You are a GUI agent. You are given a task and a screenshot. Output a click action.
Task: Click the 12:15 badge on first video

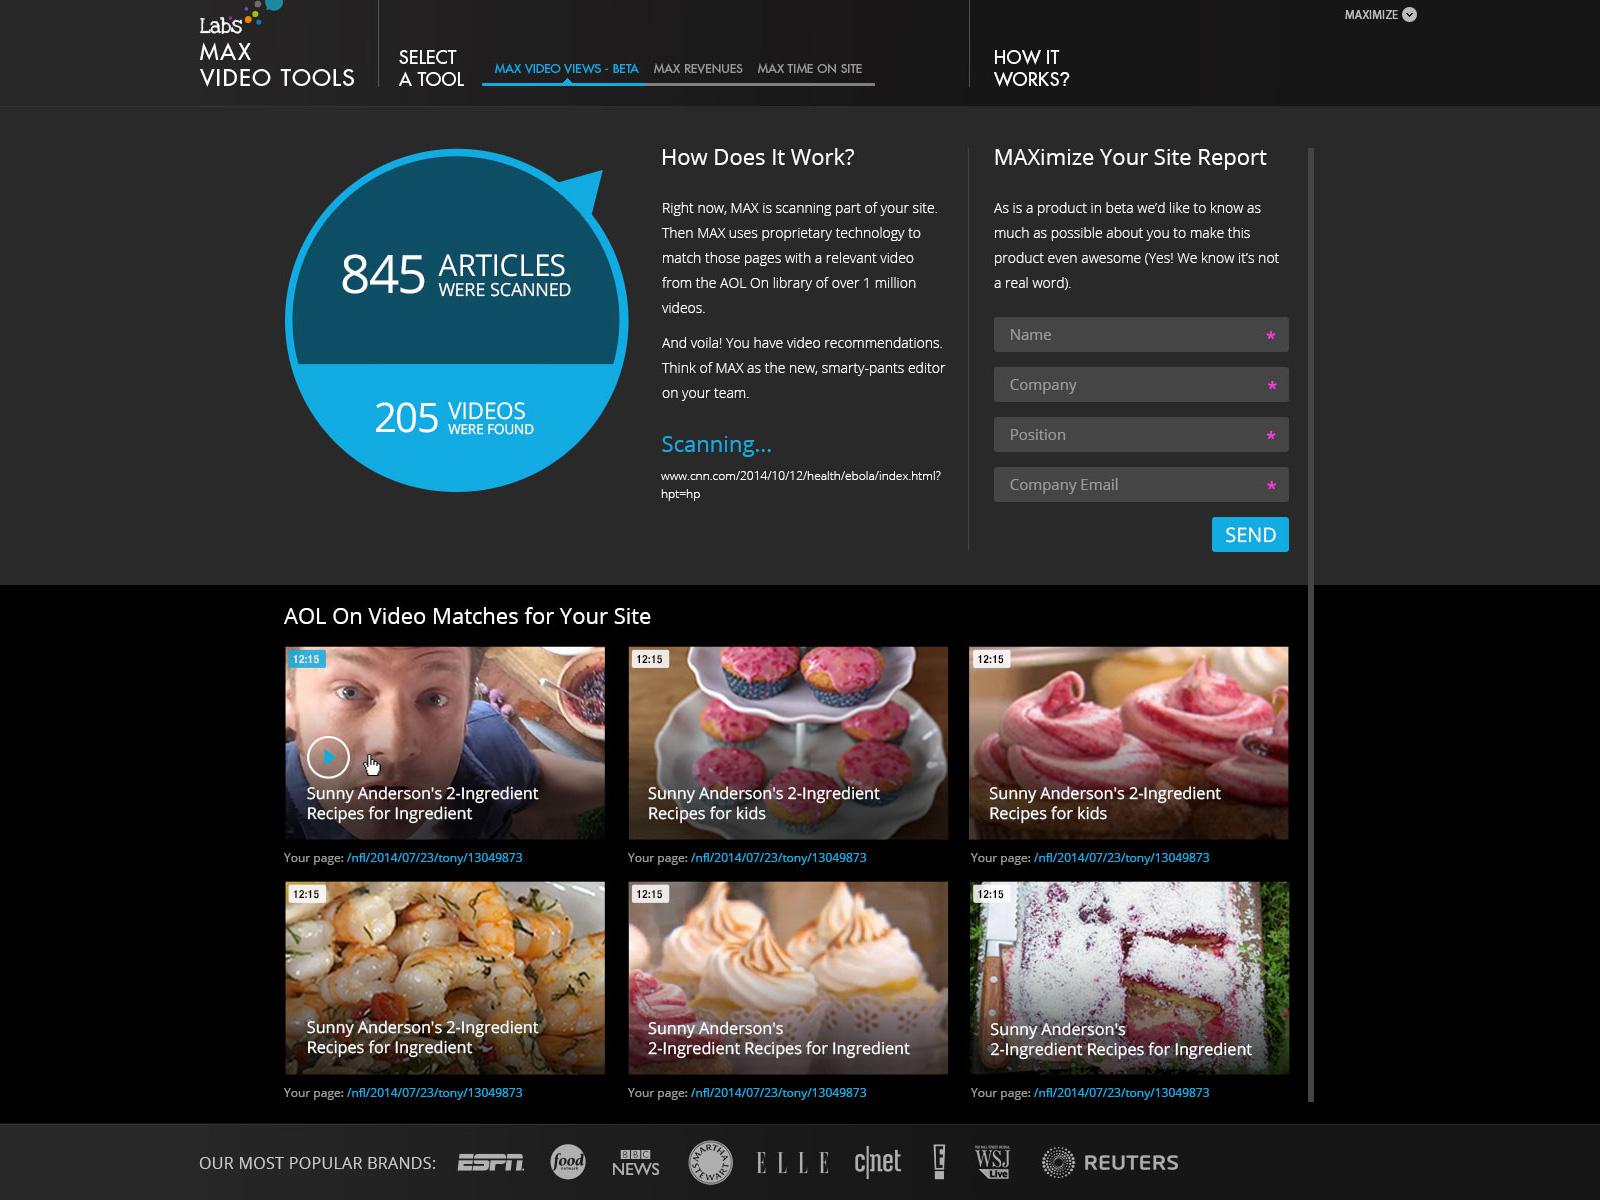(x=306, y=659)
